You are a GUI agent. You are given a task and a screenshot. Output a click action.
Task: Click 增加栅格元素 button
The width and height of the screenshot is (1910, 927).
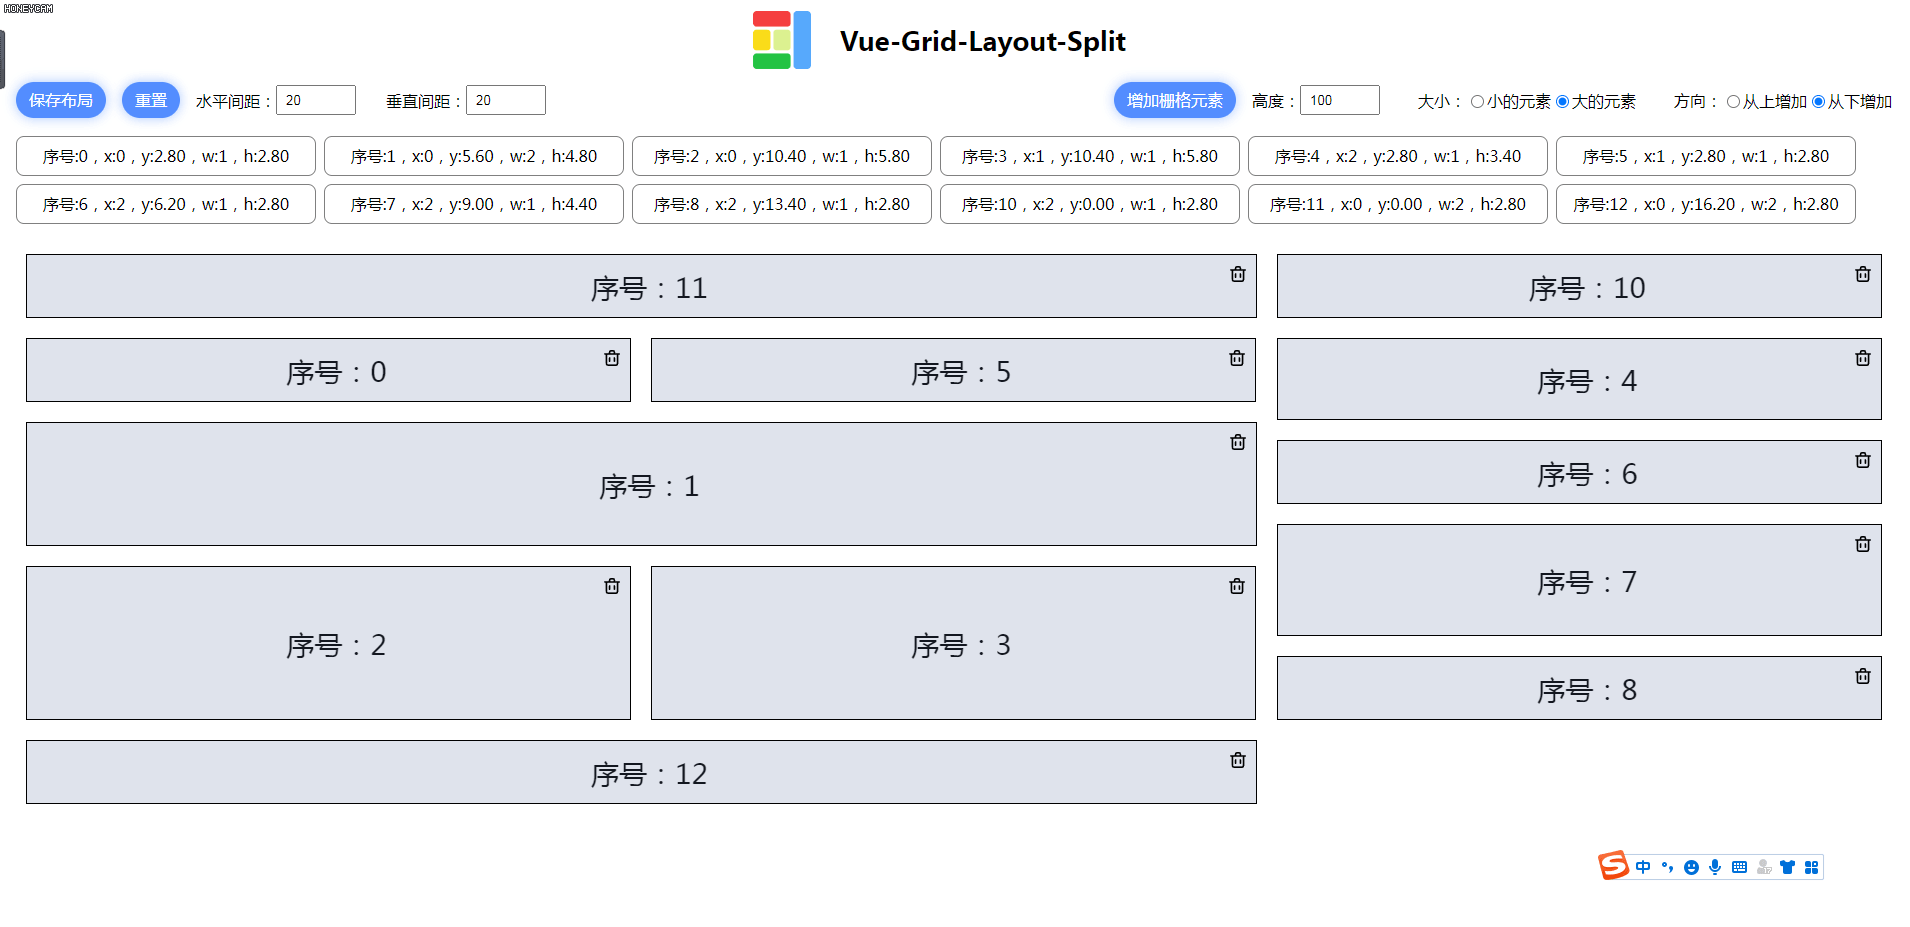point(1175,100)
